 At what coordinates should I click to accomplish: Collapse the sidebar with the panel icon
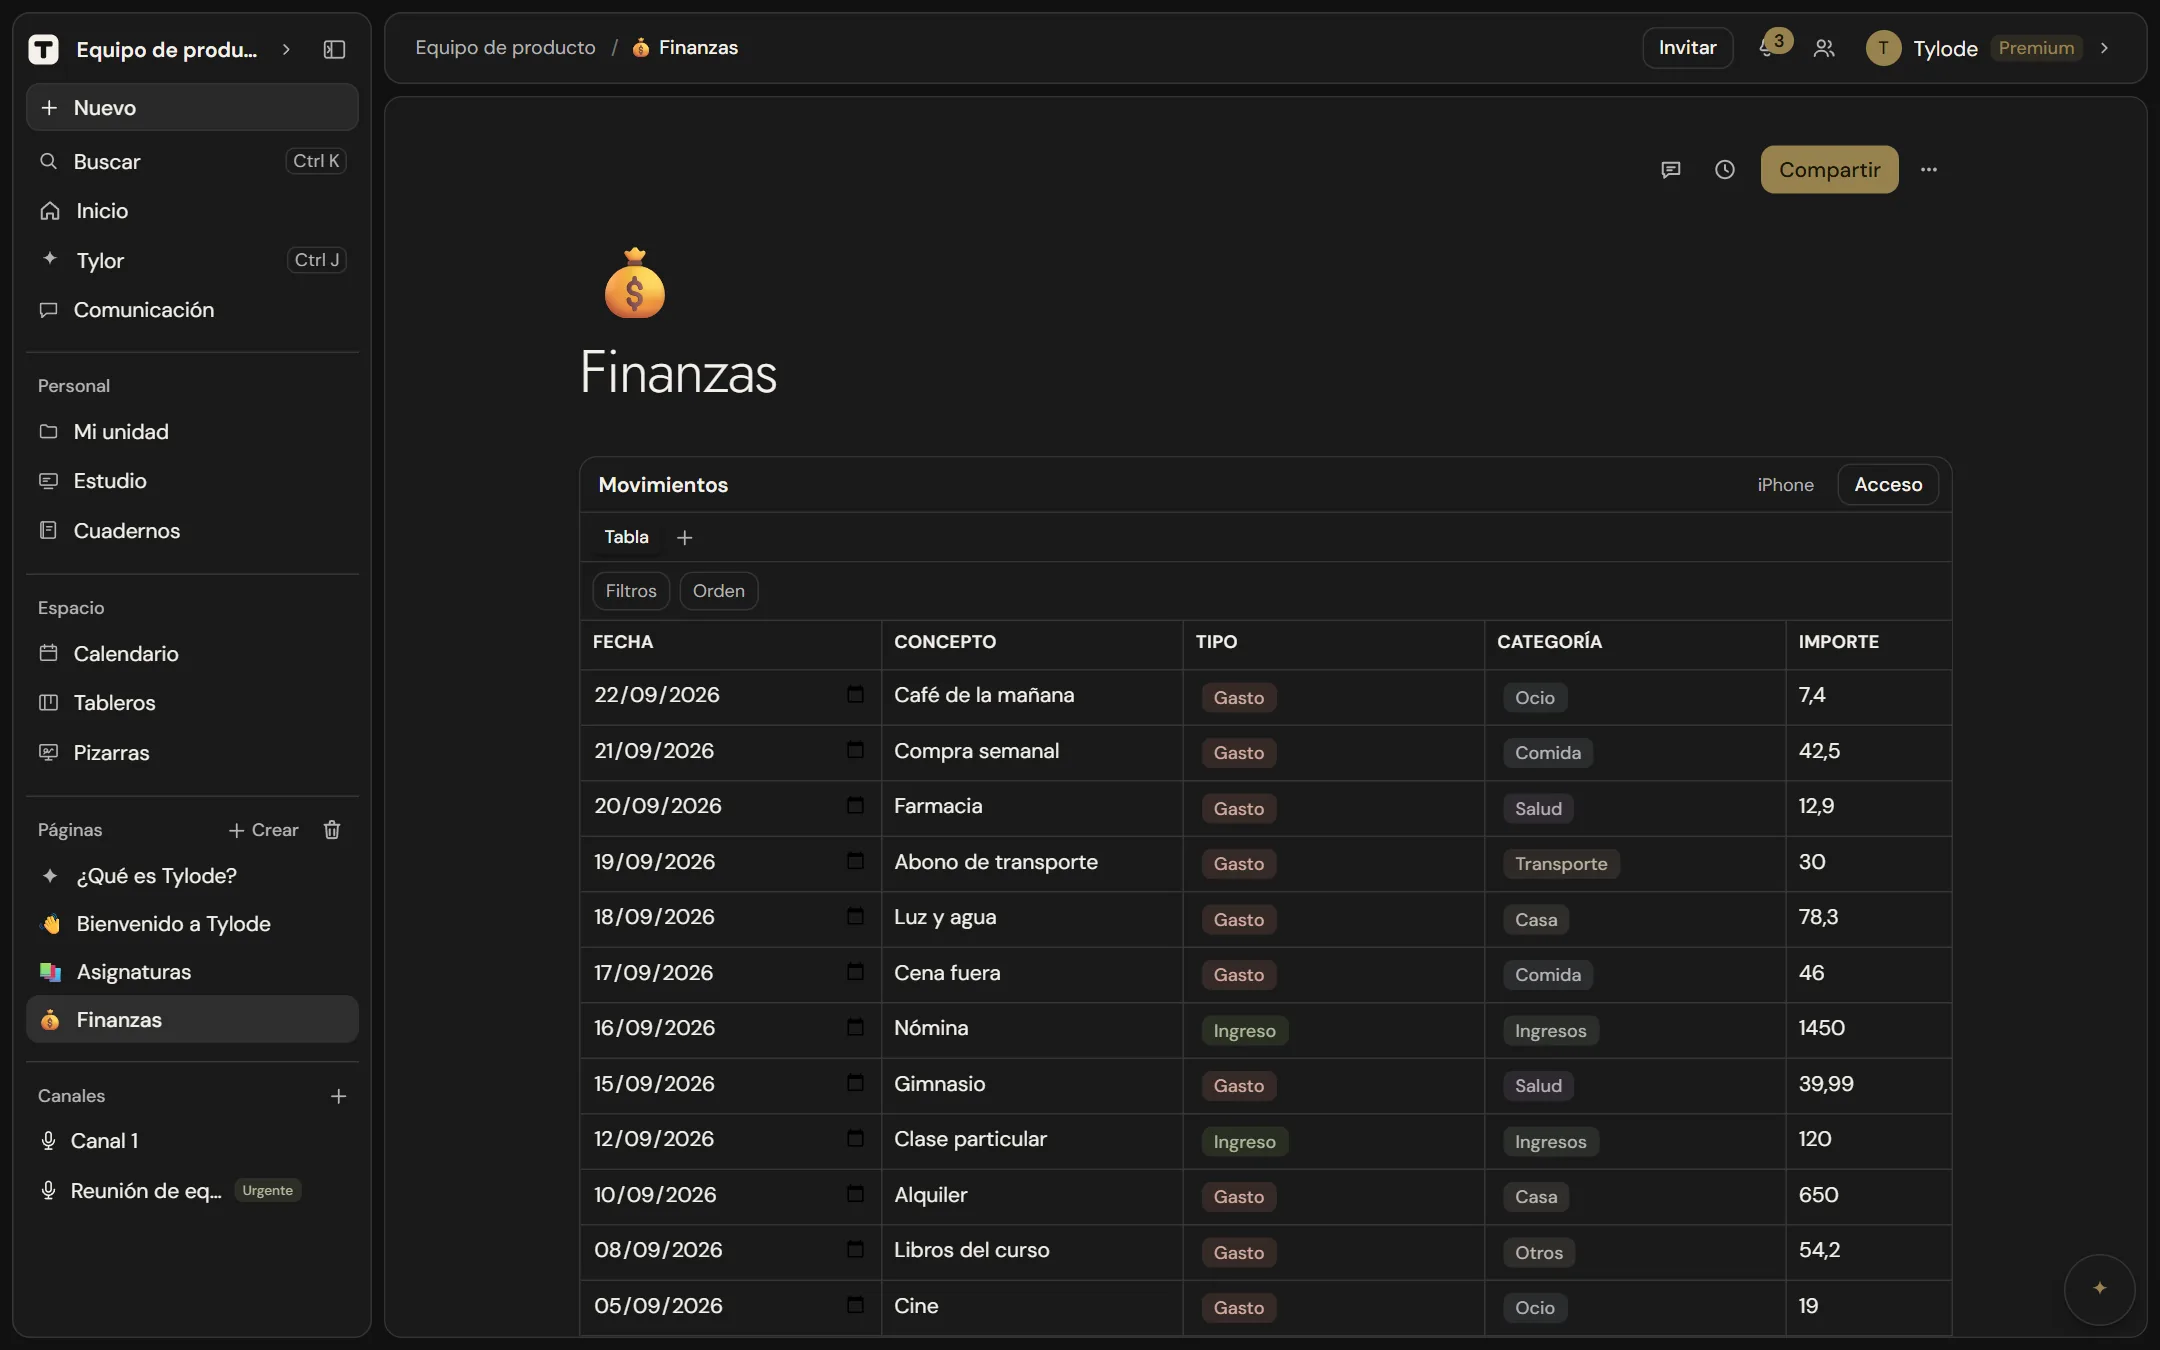[x=335, y=49]
